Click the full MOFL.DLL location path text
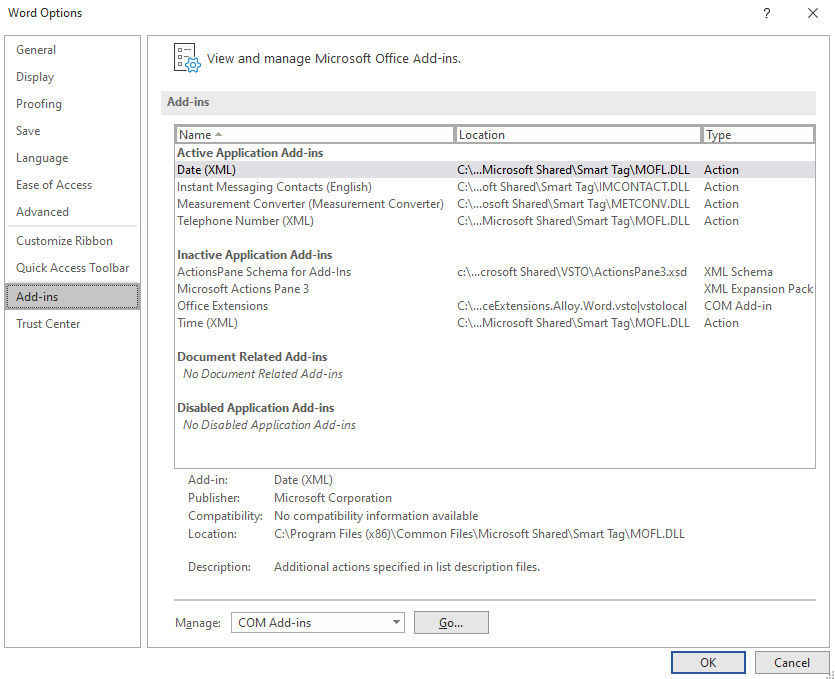 click(x=479, y=534)
